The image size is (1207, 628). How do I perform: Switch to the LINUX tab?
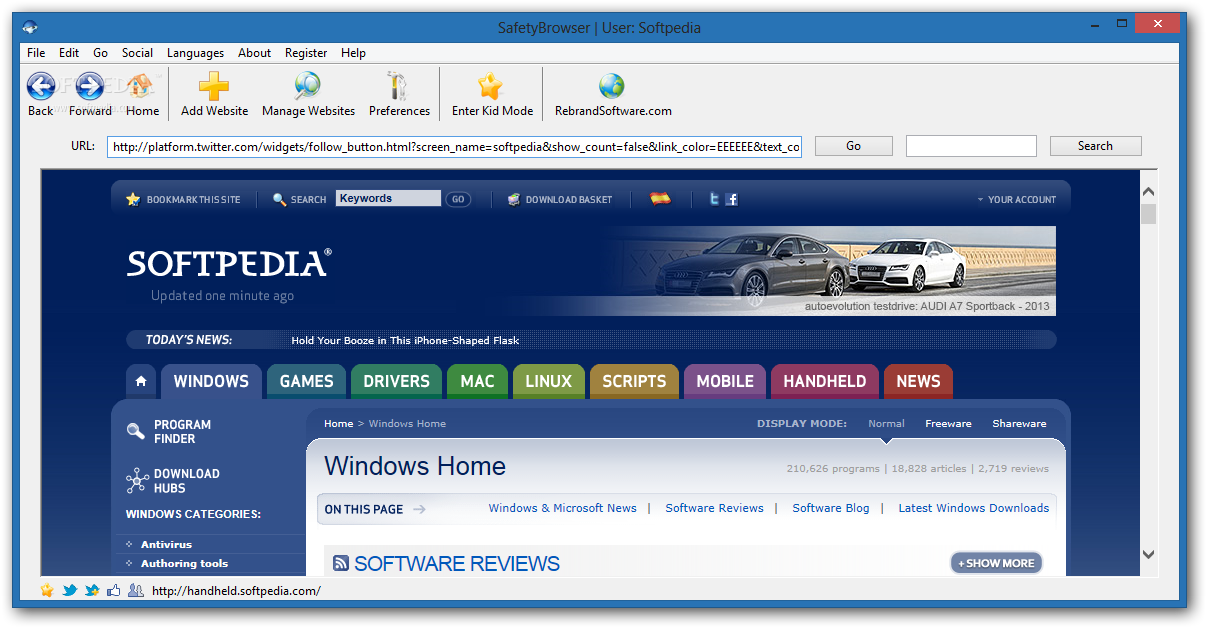[x=548, y=381]
